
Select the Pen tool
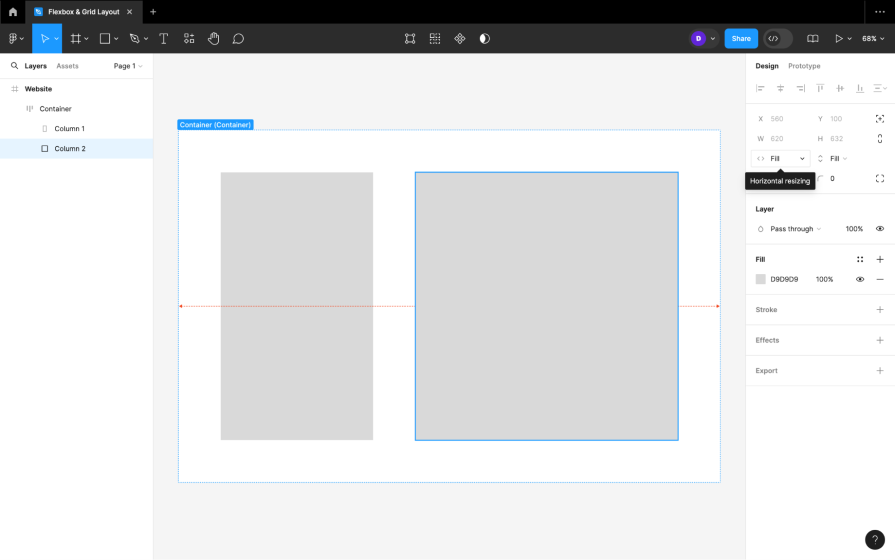pyautogui.click(x=134, y=39)
